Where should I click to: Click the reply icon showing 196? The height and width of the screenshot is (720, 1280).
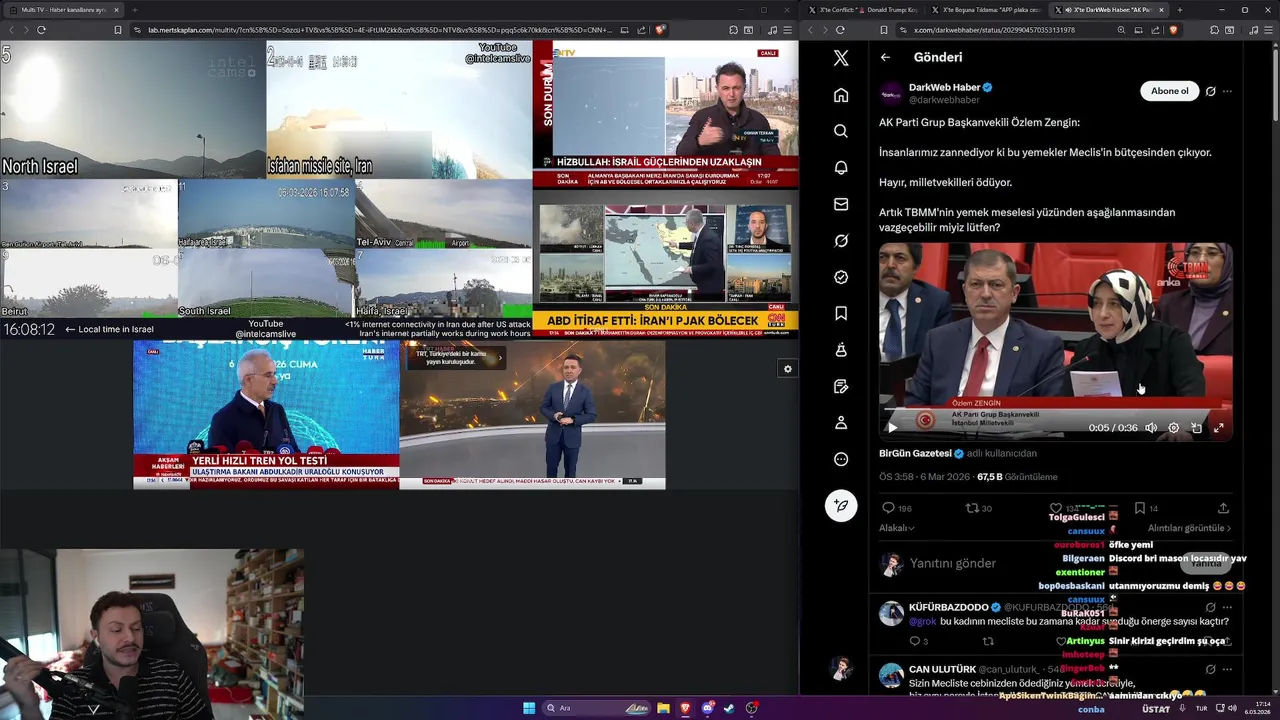click(x=887, y=508)
